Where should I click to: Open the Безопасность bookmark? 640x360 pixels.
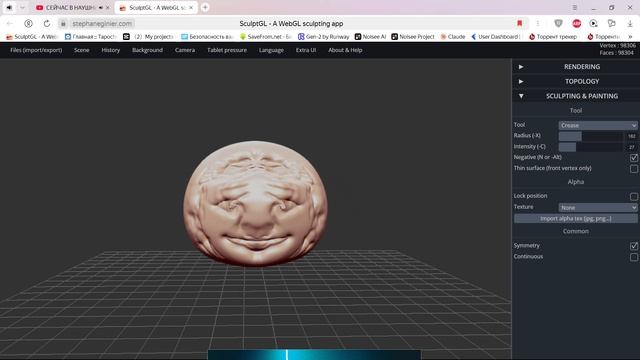click(207, 37)
